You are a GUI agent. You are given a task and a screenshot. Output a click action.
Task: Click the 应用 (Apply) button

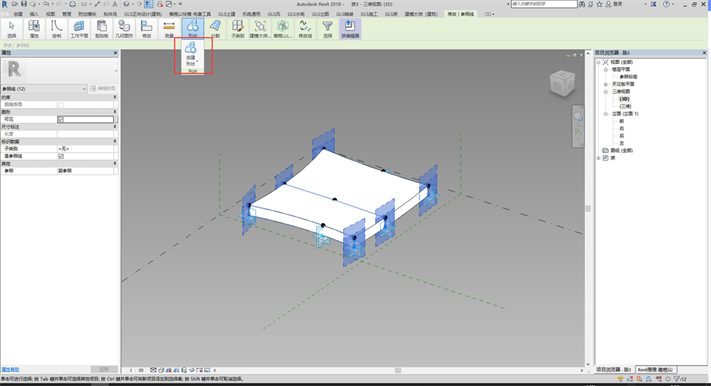(104, 369)
